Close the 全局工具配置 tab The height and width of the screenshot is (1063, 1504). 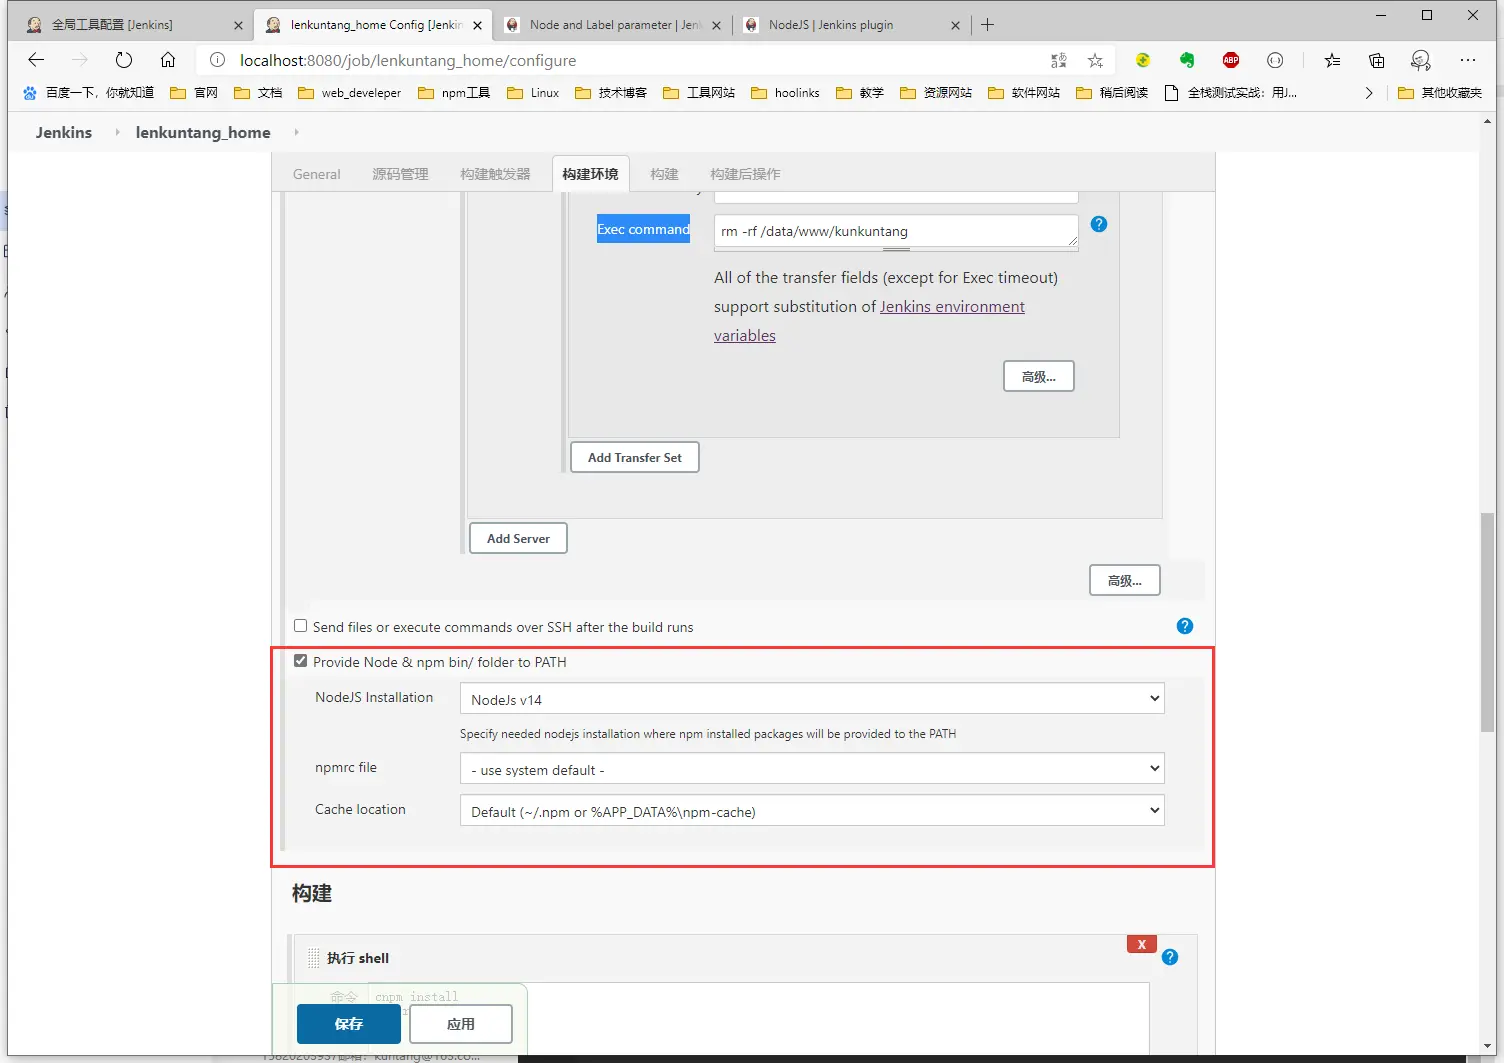pos(238,25)
